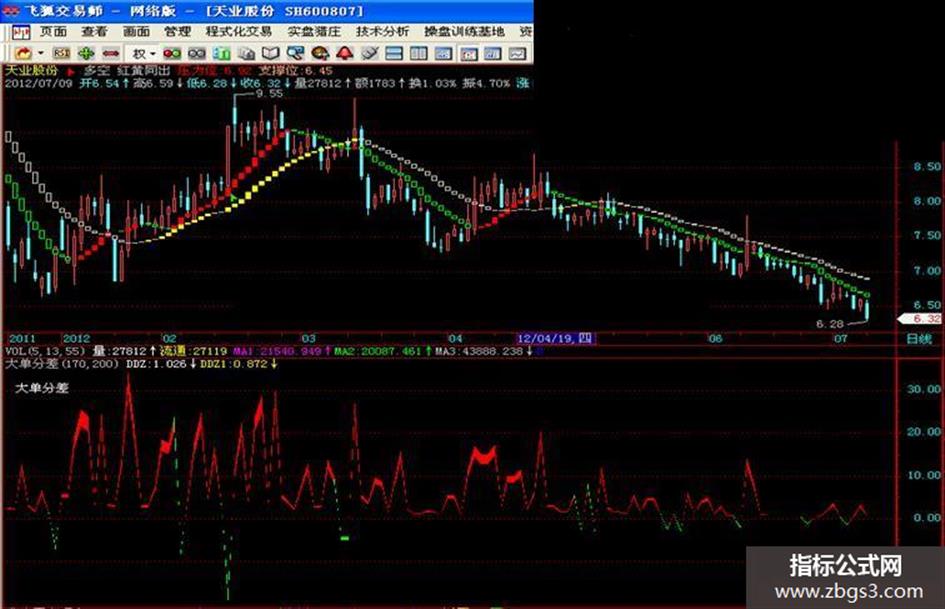Click the open book toolbar icon

tap(271, 54)
